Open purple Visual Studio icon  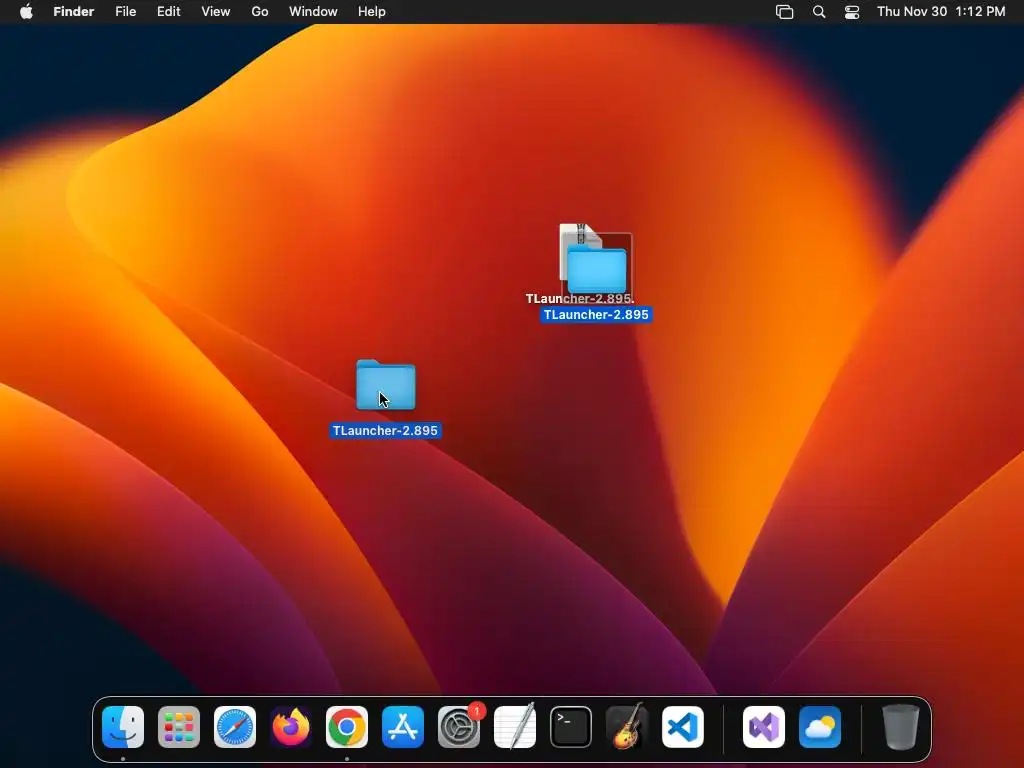click(x=764, y=727)
